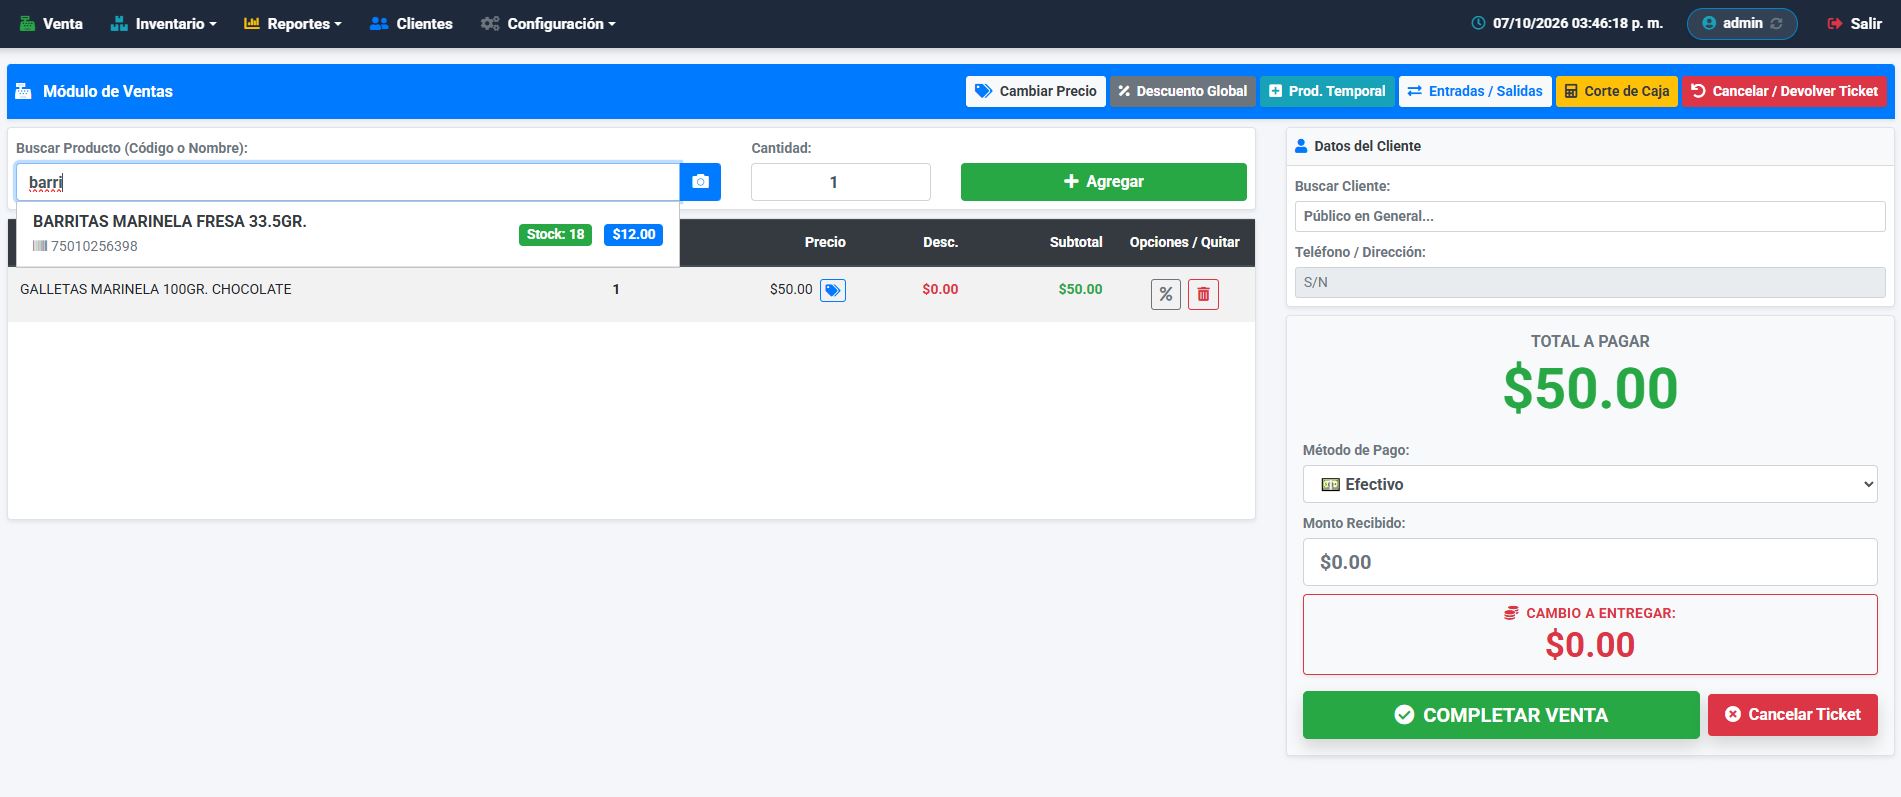Click the camera barcode scan icon
The height and width of the screenshot is (797, 1901).
[700, 182]
